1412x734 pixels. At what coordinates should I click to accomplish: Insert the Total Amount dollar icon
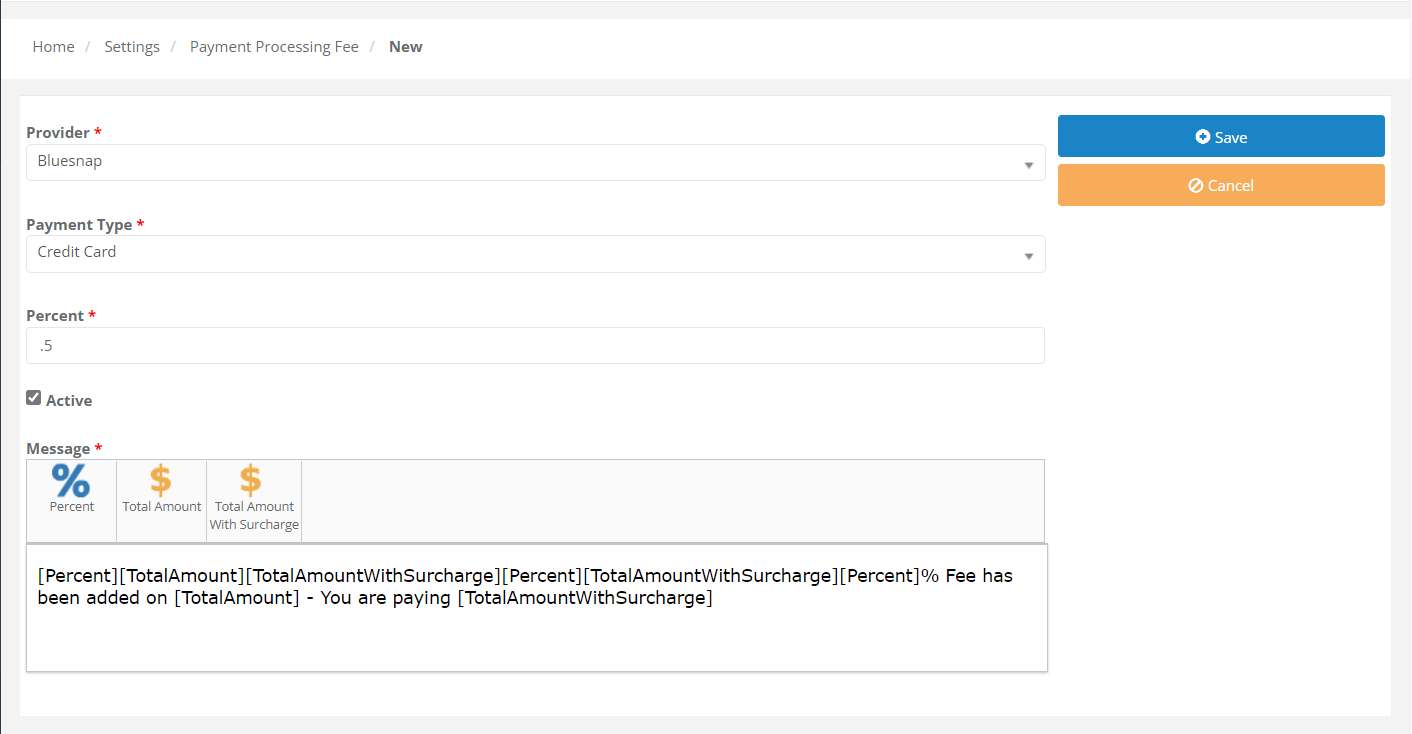161,480
